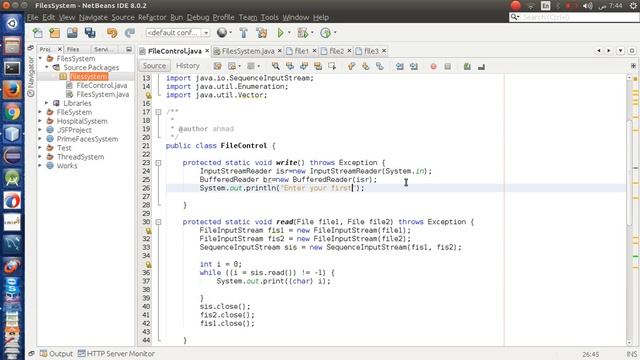Open the HTTP Server Monitor window
This screenshot has width=640, height=360.
point(116,354)
